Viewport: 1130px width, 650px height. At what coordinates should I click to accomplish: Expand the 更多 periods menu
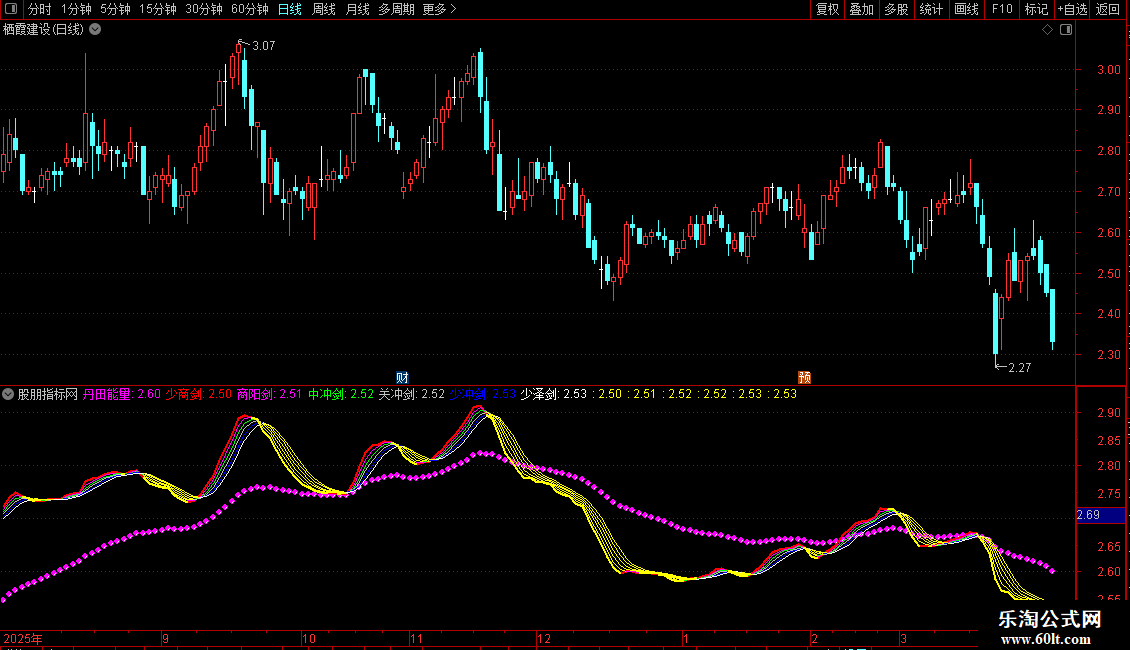(439, 10)
